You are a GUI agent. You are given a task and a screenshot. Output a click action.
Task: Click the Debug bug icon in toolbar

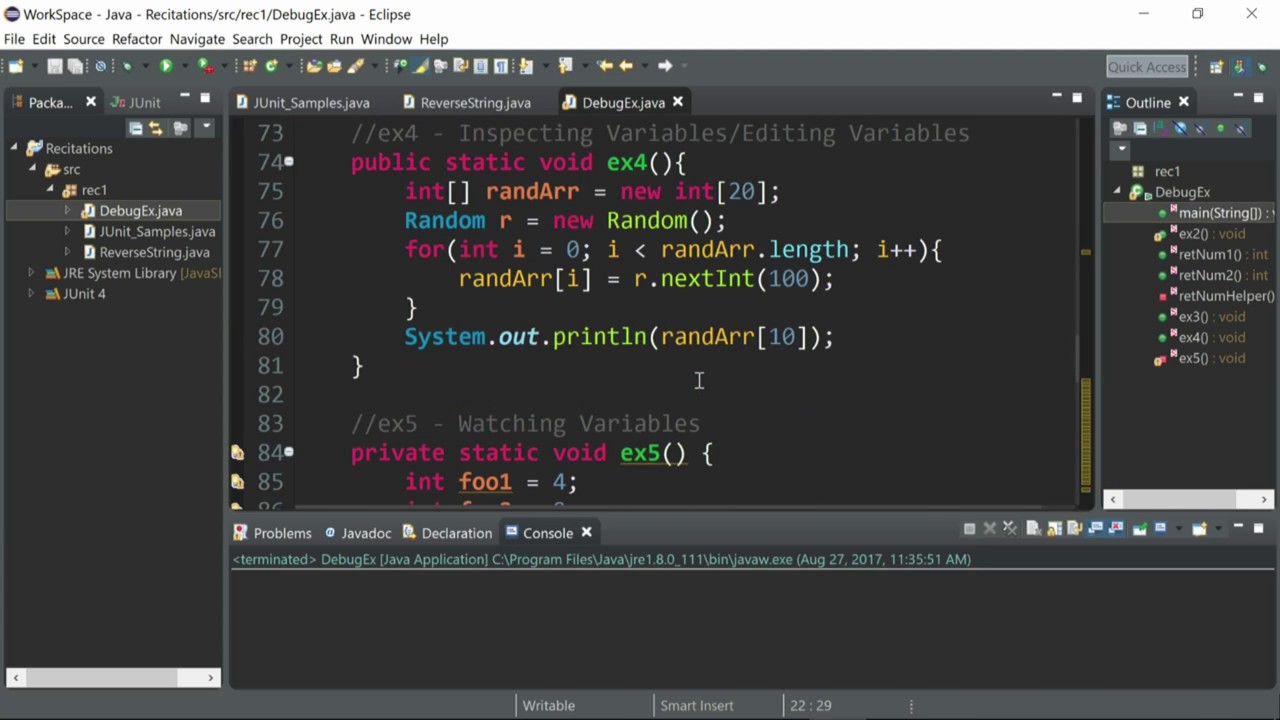pos(127,66)
